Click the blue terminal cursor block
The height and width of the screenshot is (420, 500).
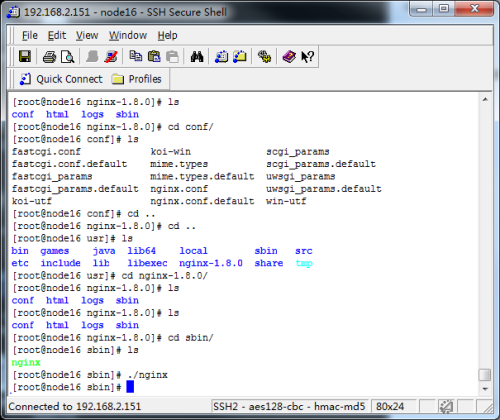[x=130, y=387]
